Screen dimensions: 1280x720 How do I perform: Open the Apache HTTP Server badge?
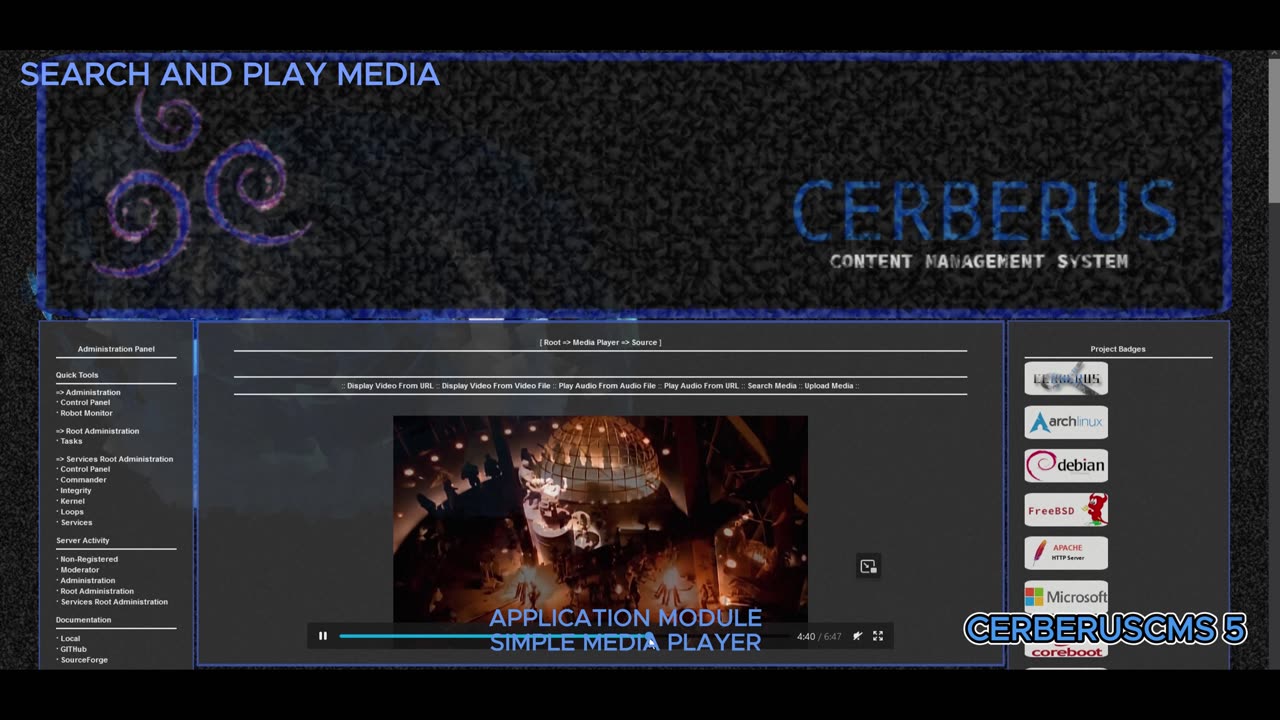1066,553
